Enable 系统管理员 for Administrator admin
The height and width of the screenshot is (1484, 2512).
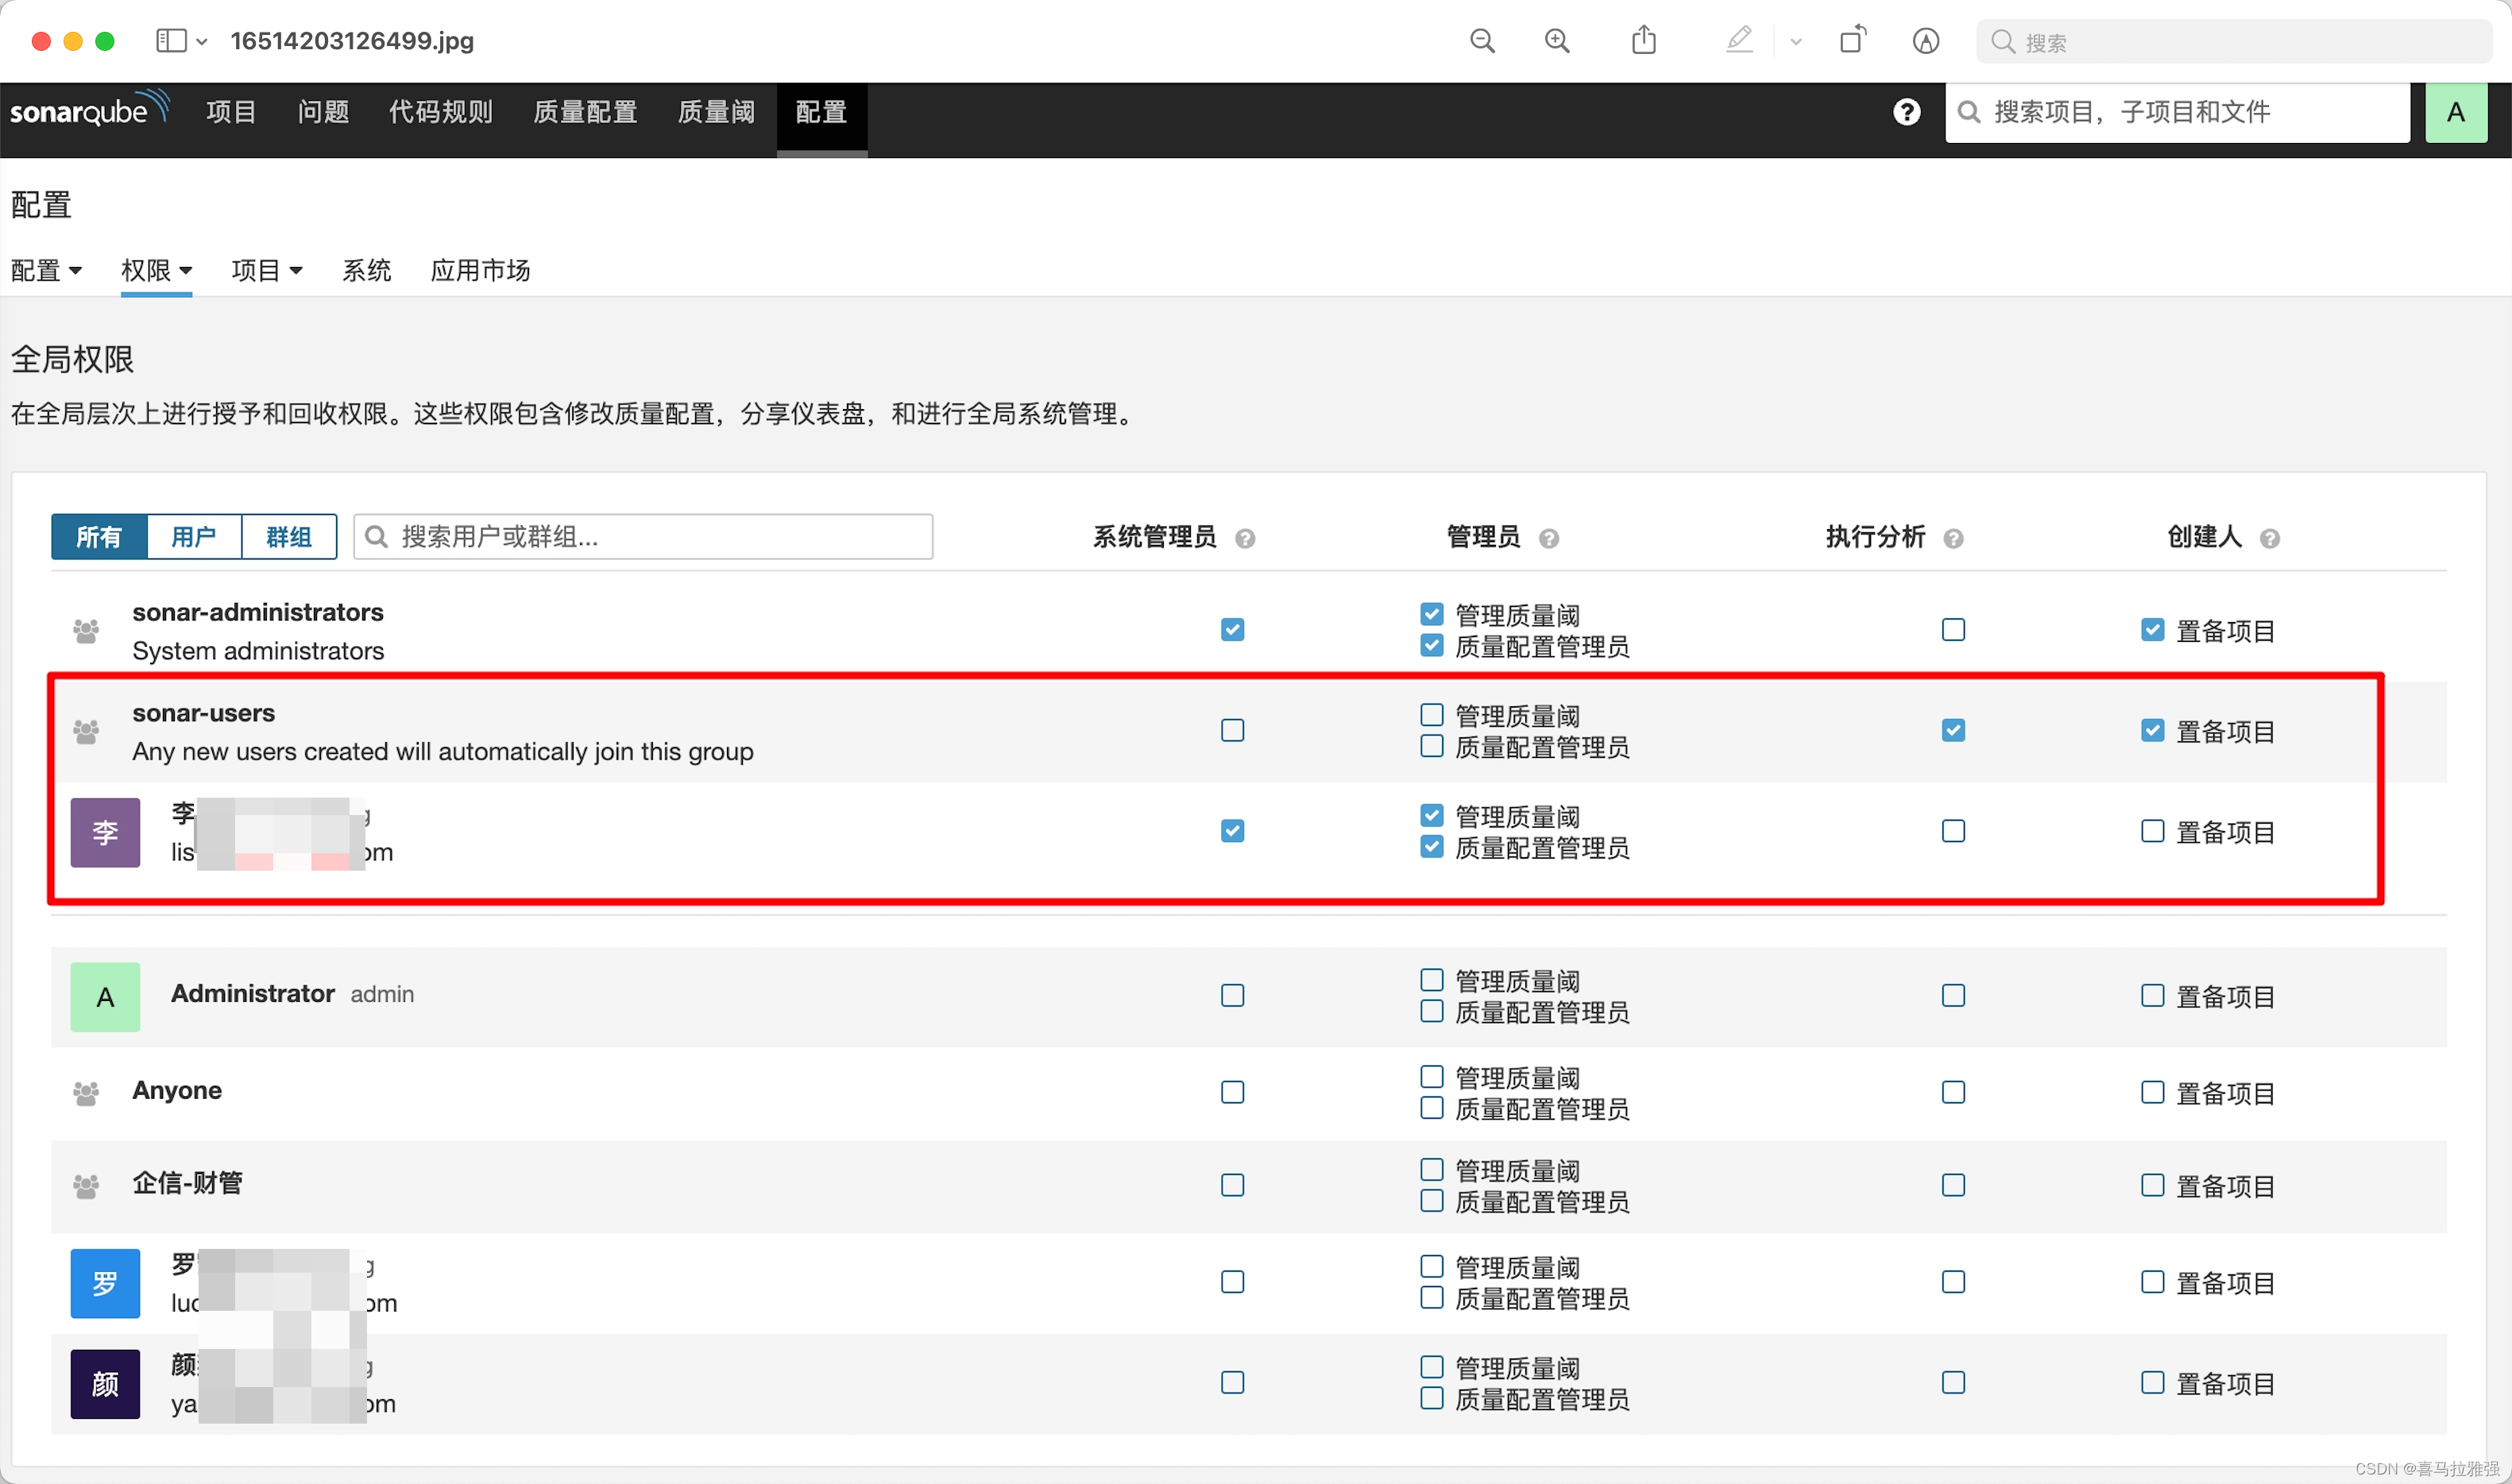tap(1232, 996)
